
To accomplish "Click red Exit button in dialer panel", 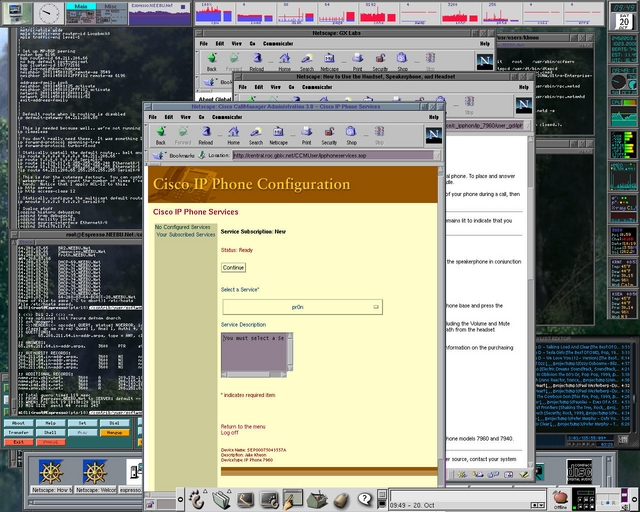I will click(x=18, y=442).
